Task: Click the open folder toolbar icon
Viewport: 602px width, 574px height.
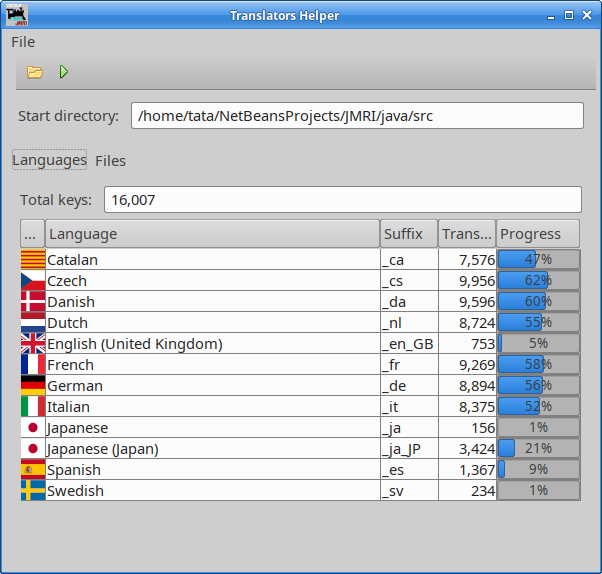Action: [x=35, y=72]
